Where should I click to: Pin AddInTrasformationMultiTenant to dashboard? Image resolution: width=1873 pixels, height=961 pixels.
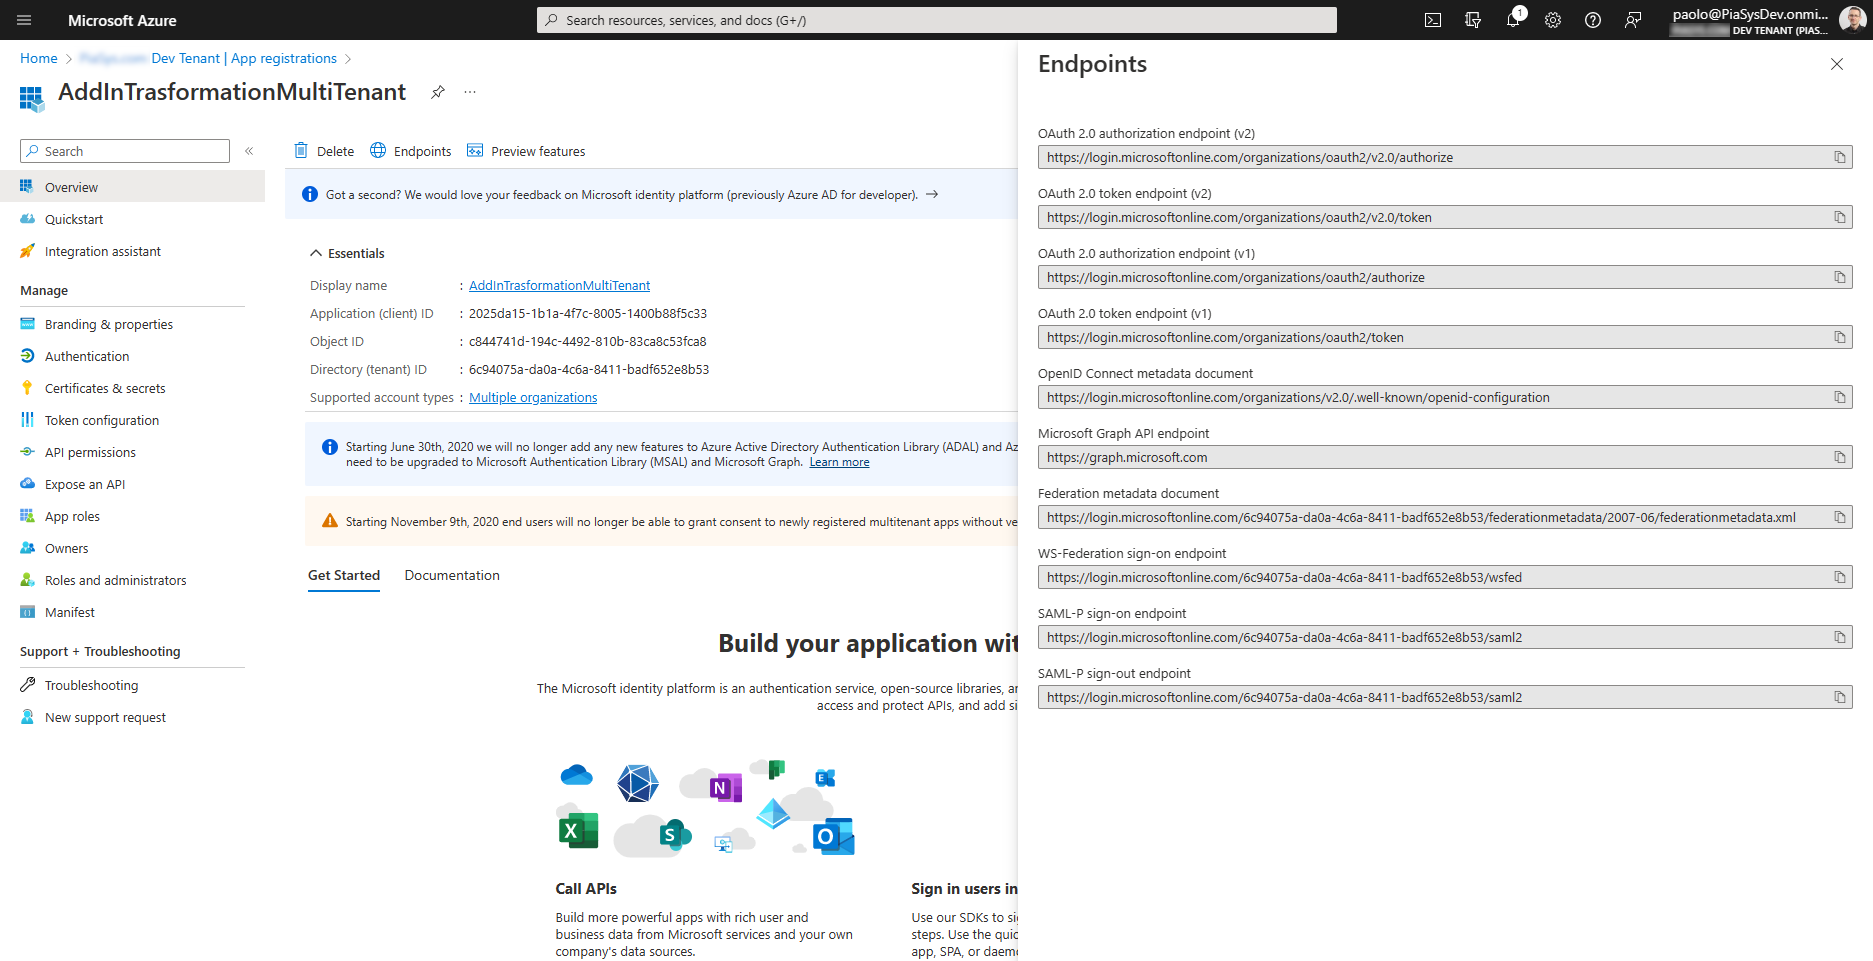coord(438,92)
